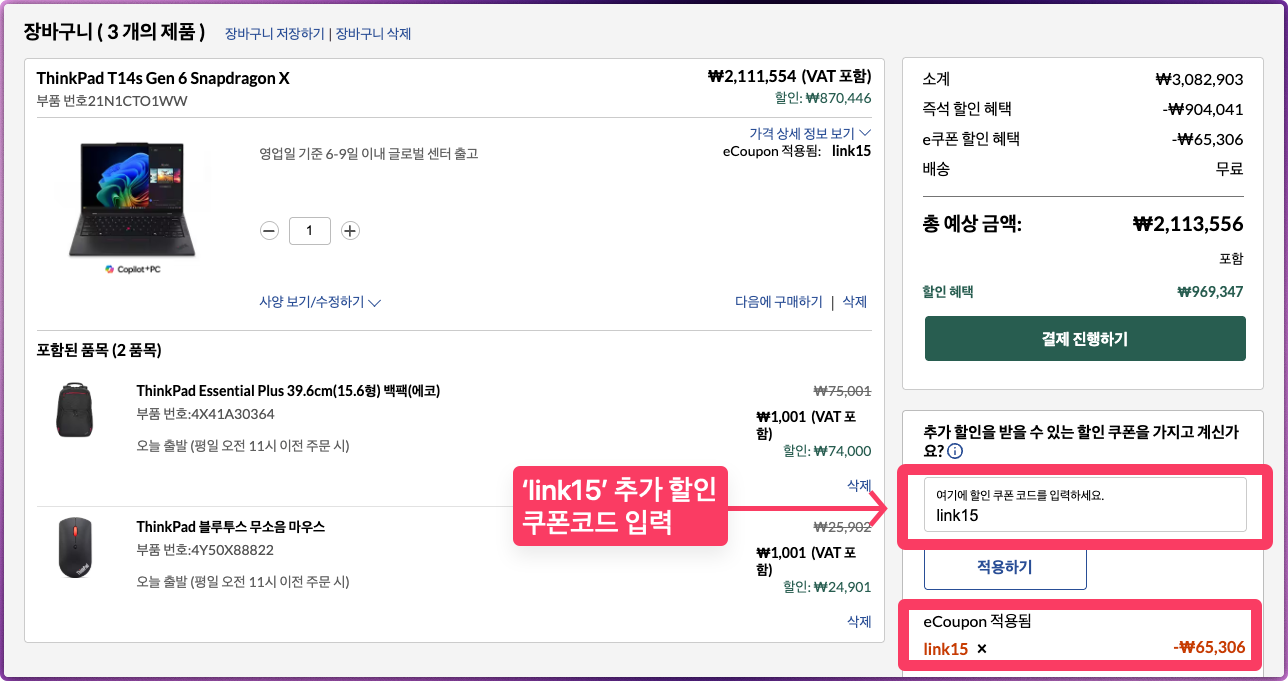The width and height of the screenshot is (1288, 681).
Task: Click 장바구니 삭제 link
Action: tap(373, 34)
